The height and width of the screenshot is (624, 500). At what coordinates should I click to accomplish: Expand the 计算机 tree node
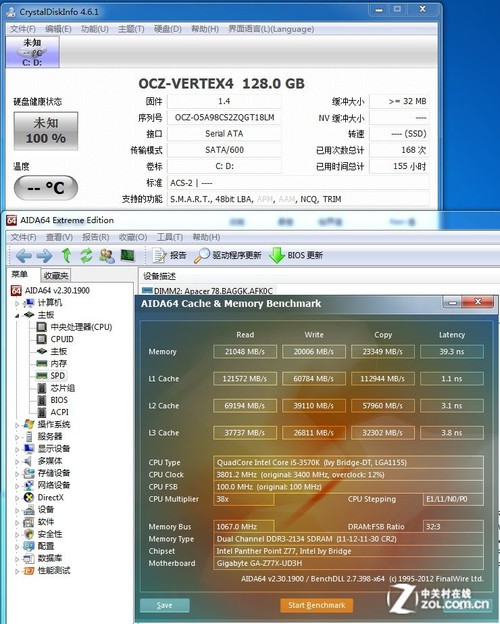[17, 303]
